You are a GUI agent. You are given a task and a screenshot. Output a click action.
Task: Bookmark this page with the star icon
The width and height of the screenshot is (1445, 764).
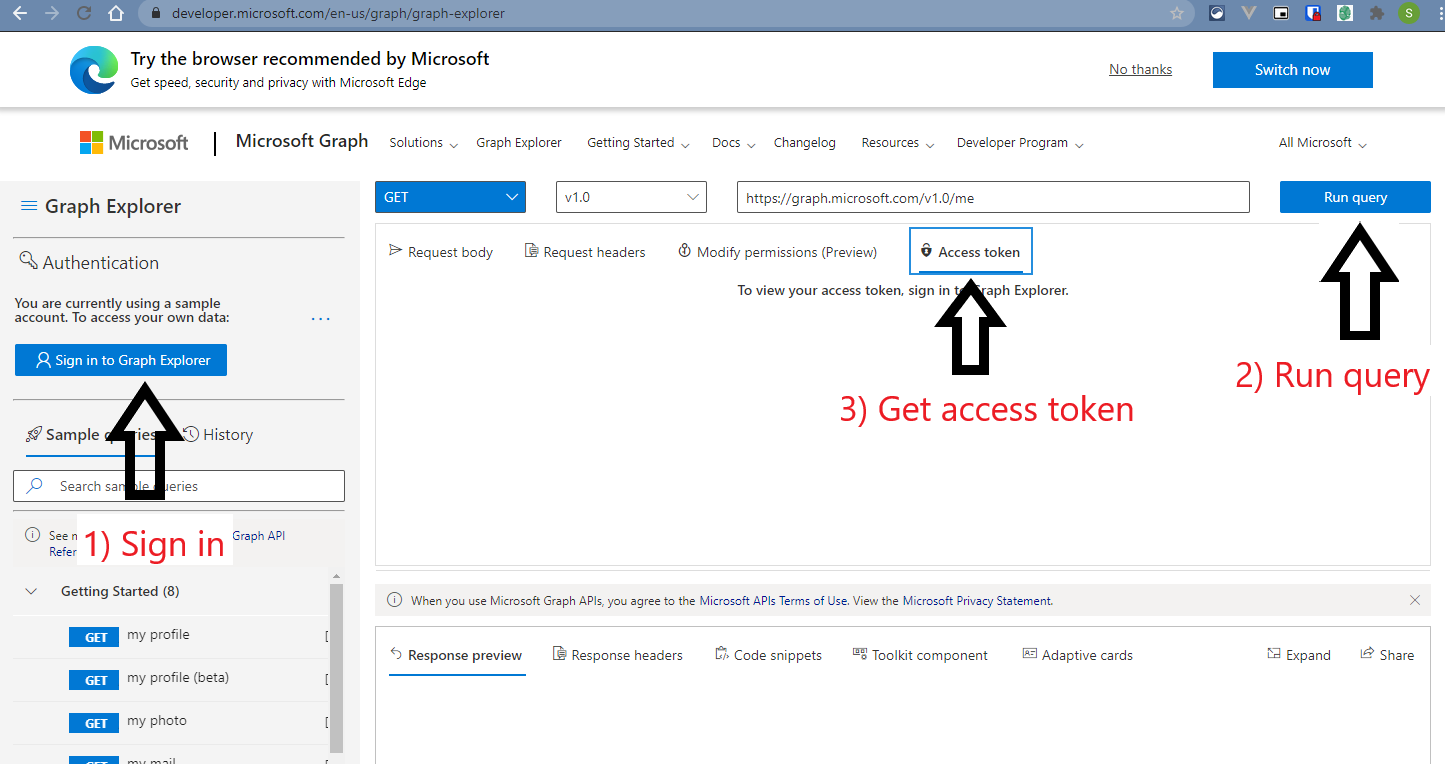[1177, 14]
